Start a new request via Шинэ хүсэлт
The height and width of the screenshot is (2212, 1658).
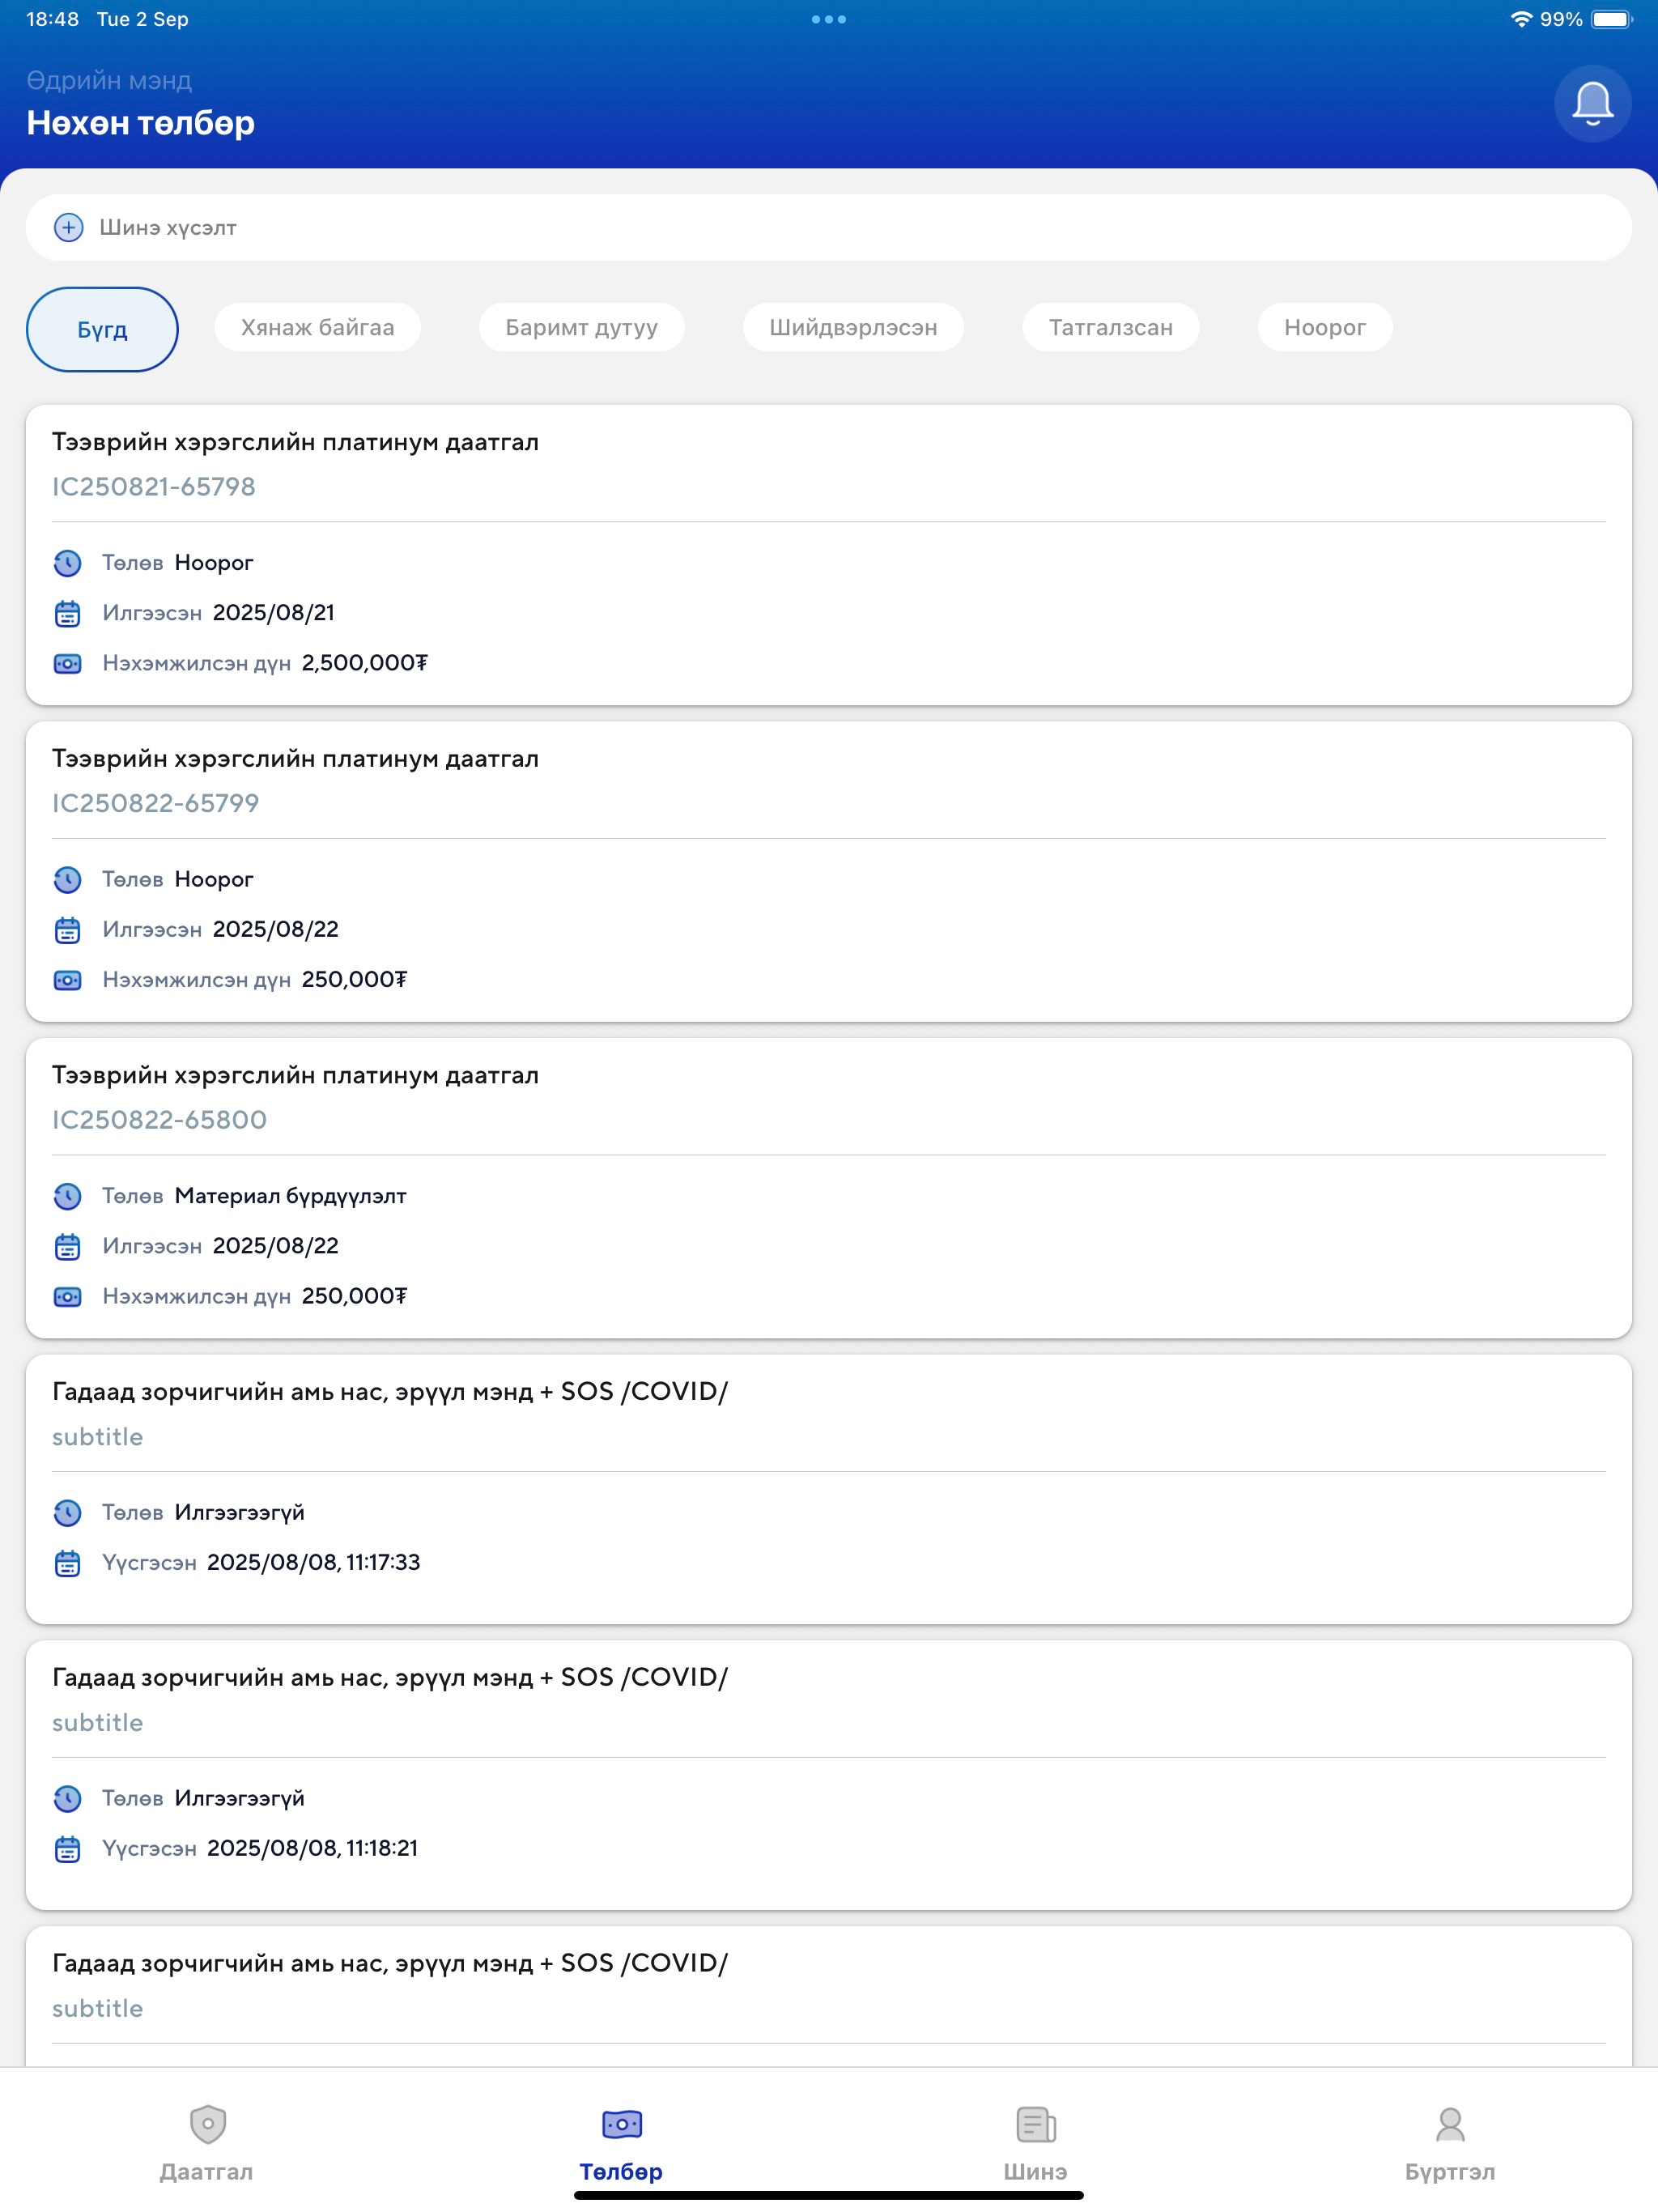pos(829,228)
